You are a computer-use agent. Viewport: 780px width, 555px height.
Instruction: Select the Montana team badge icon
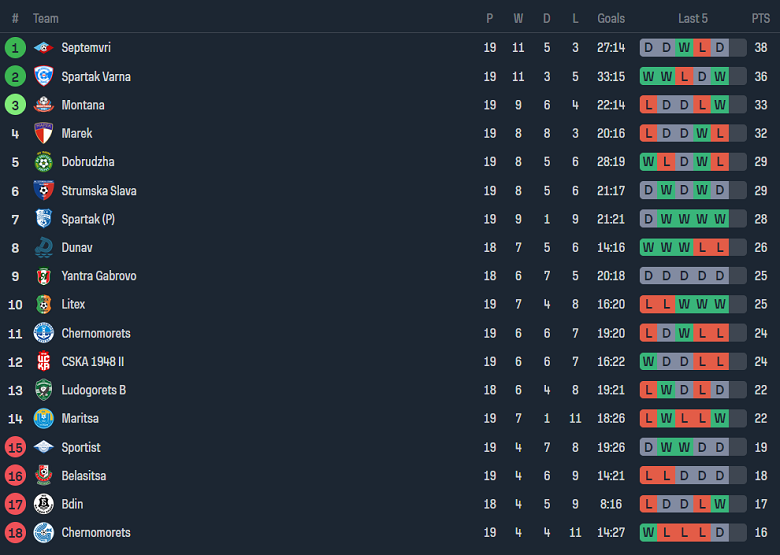pyautogui.click(x=43, y=105)
